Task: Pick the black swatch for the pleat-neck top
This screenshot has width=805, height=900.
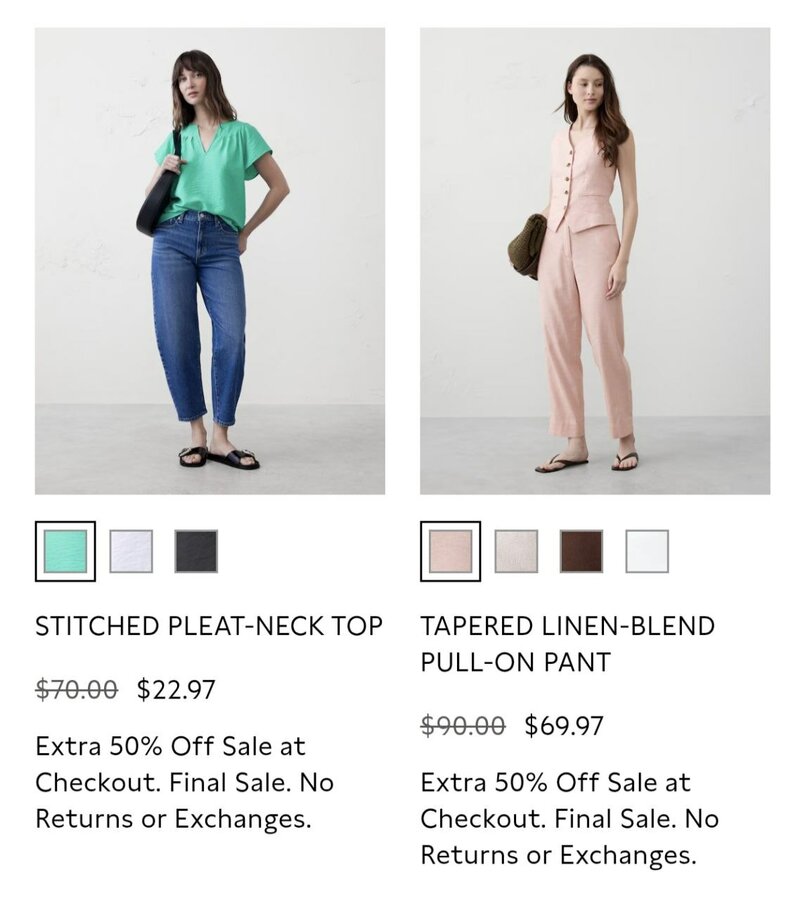Action: click(x=196, y=551)
